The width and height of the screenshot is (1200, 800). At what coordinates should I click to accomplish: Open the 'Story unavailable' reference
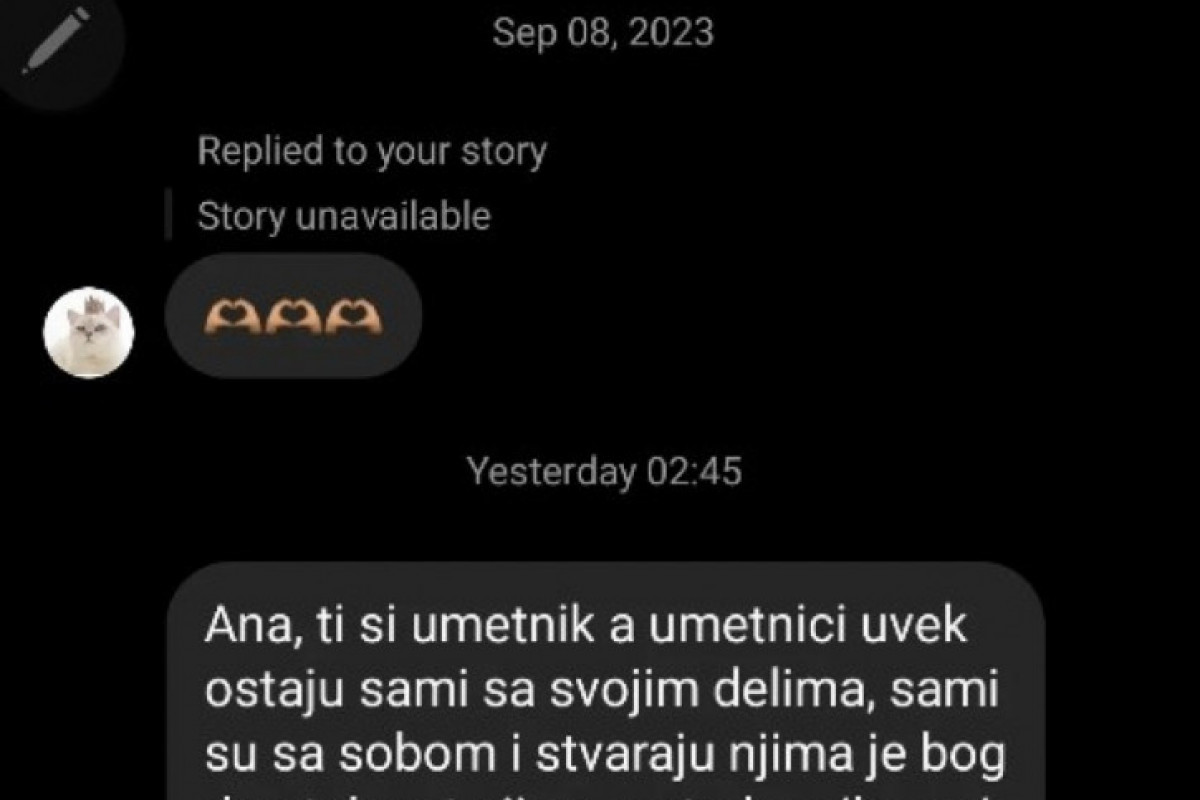(344, 216)
